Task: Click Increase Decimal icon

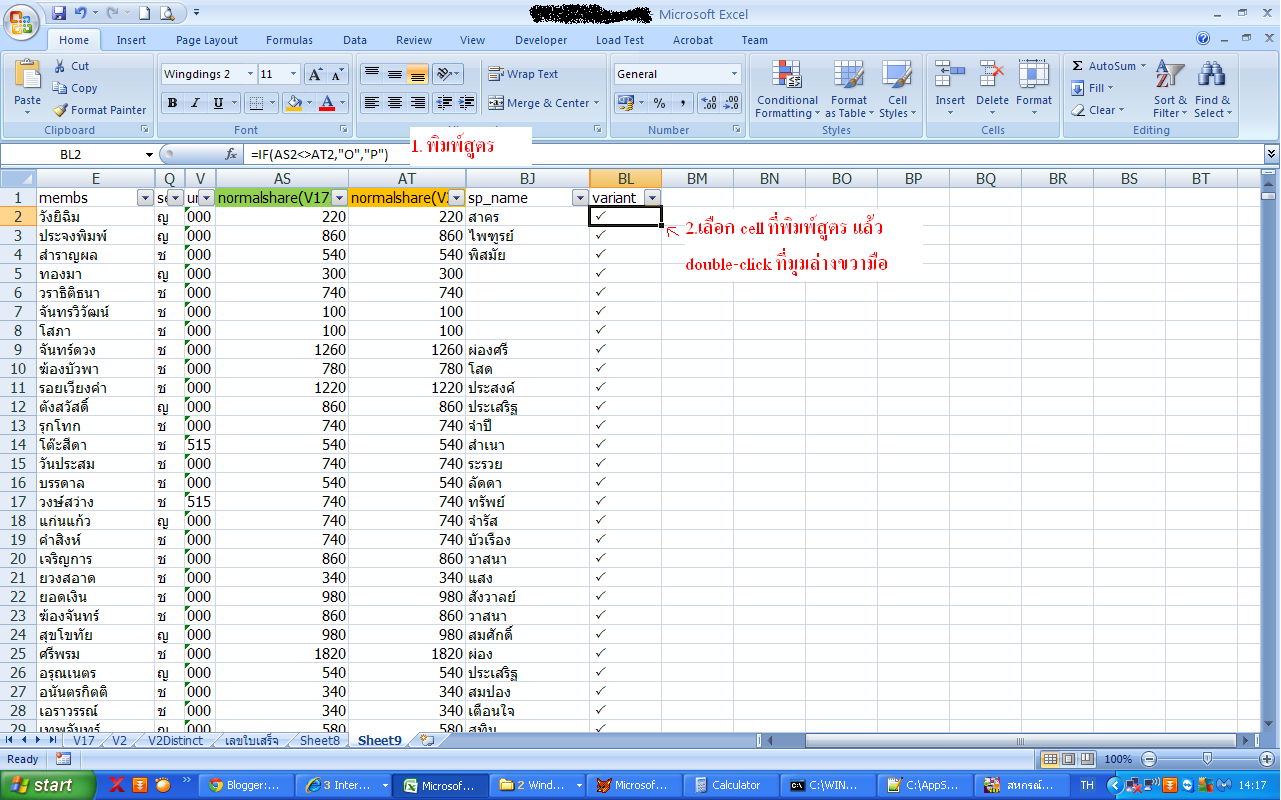Action: tap(708, 103)
